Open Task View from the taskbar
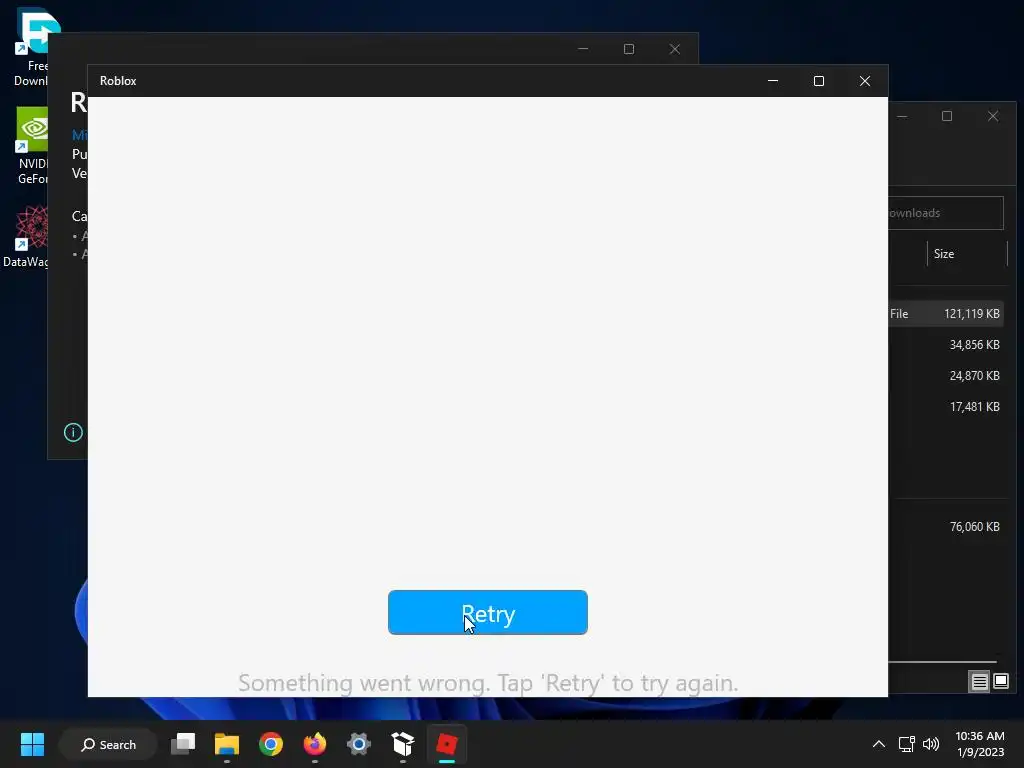Viewport: 1024px width, 768px height. click(x=183, y=744)
